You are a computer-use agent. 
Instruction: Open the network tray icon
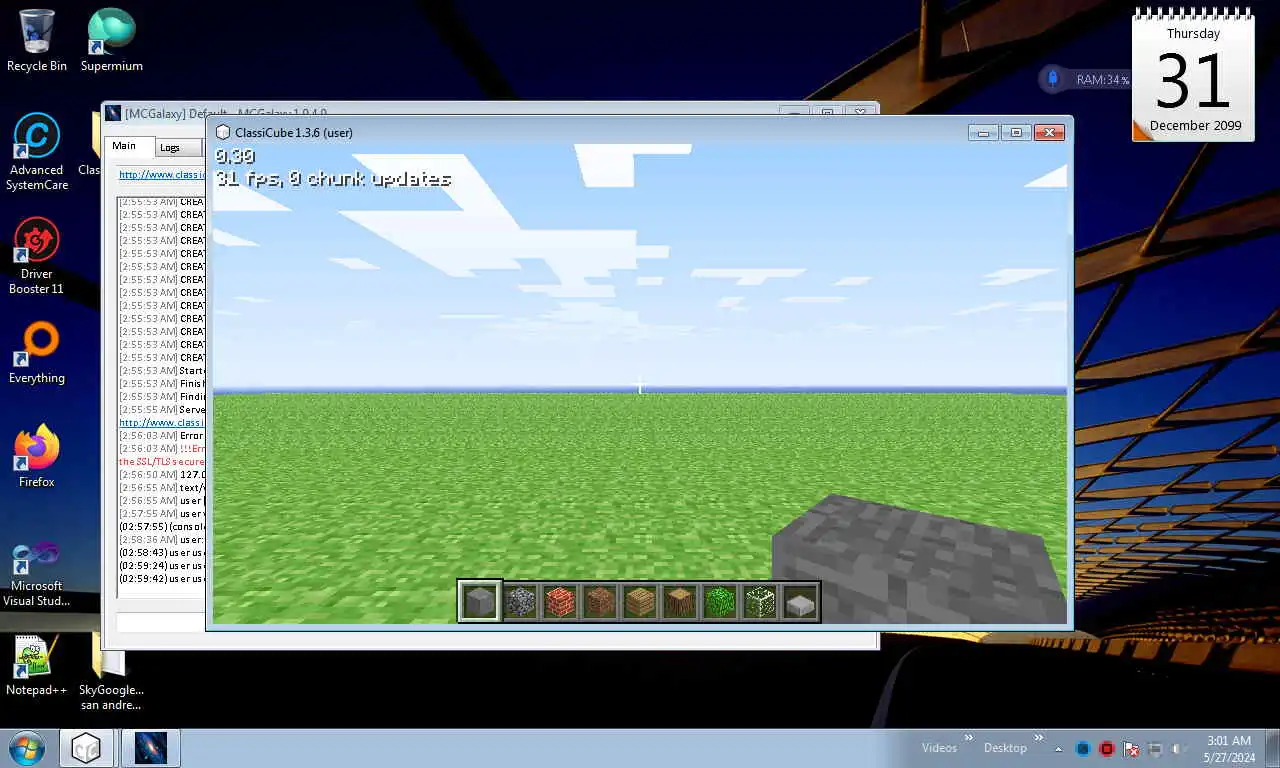pyautogui.click(x=1155, y=749)
